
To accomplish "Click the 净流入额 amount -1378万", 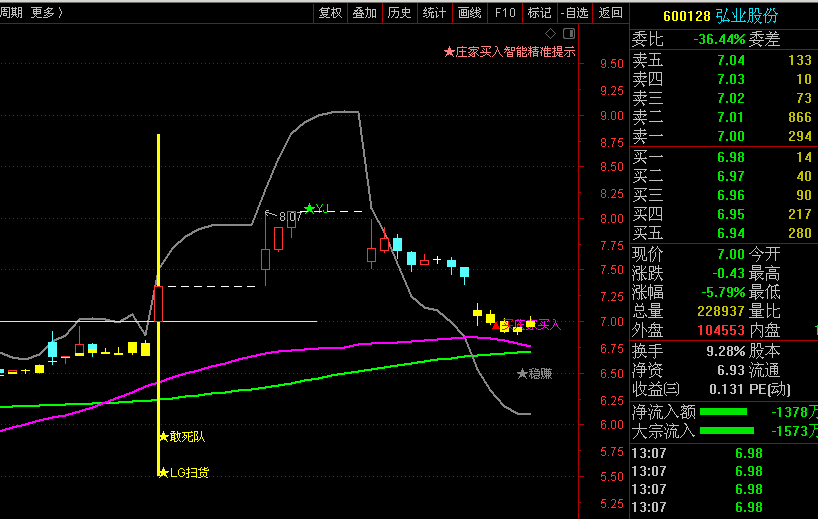I will (794, 412).
